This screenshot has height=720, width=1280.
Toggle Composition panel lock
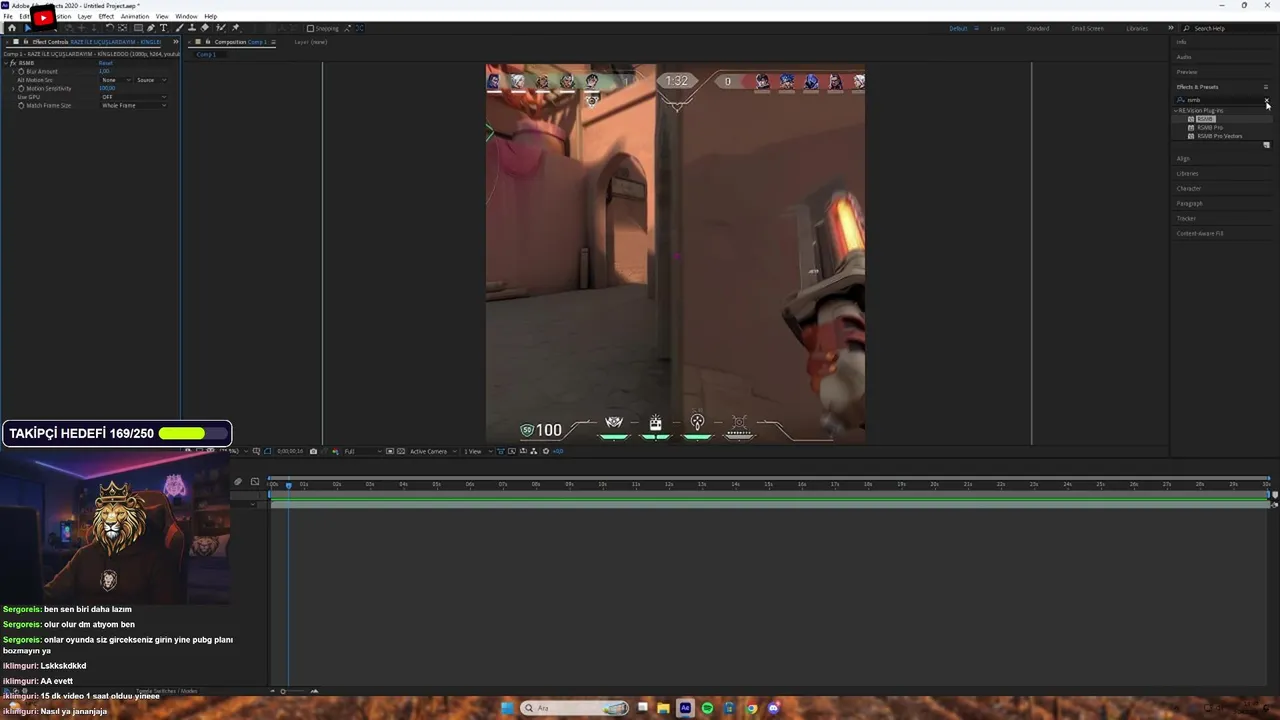[x=207, y=41]
